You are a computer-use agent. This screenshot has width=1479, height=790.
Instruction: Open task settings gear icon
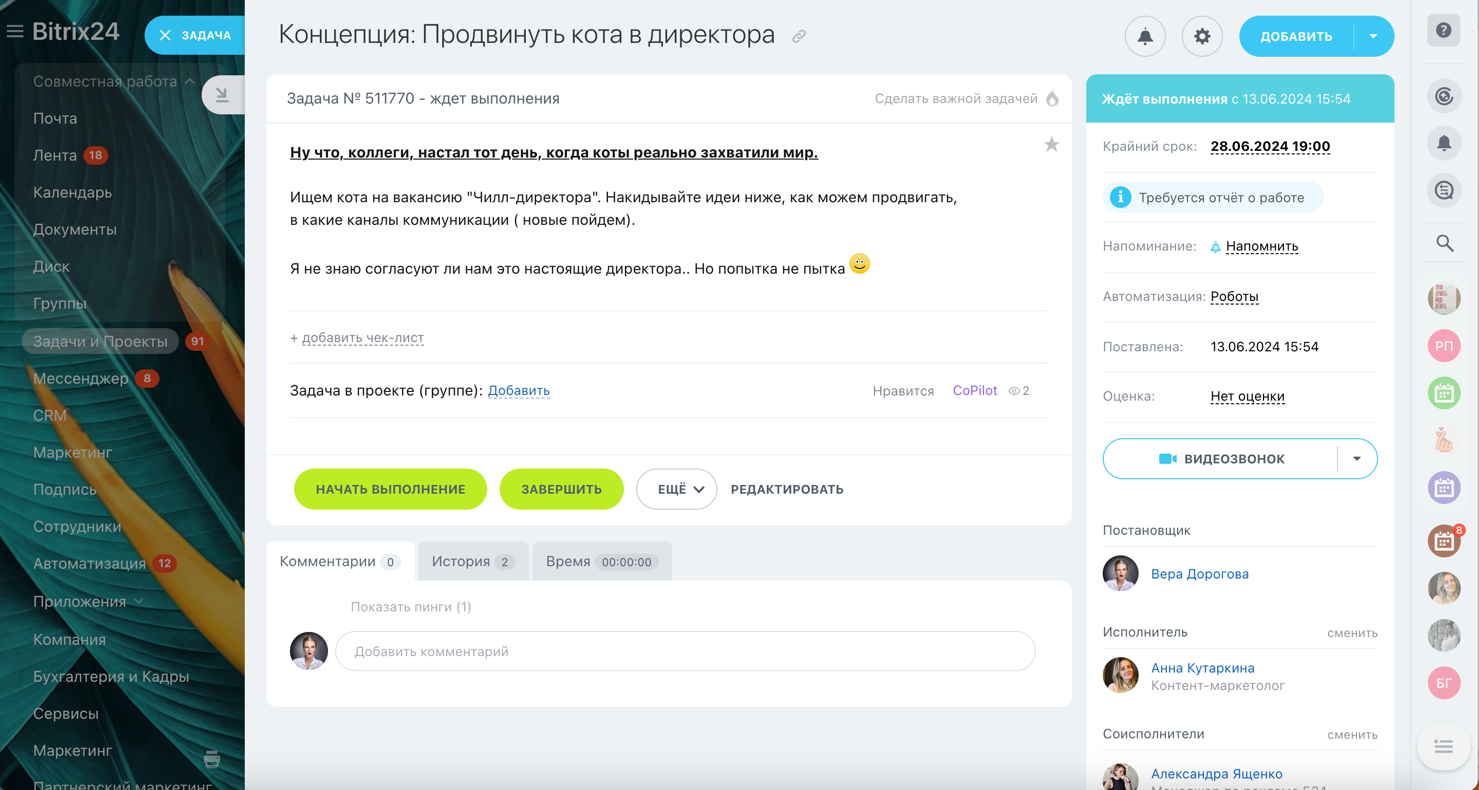[1202, 37]
